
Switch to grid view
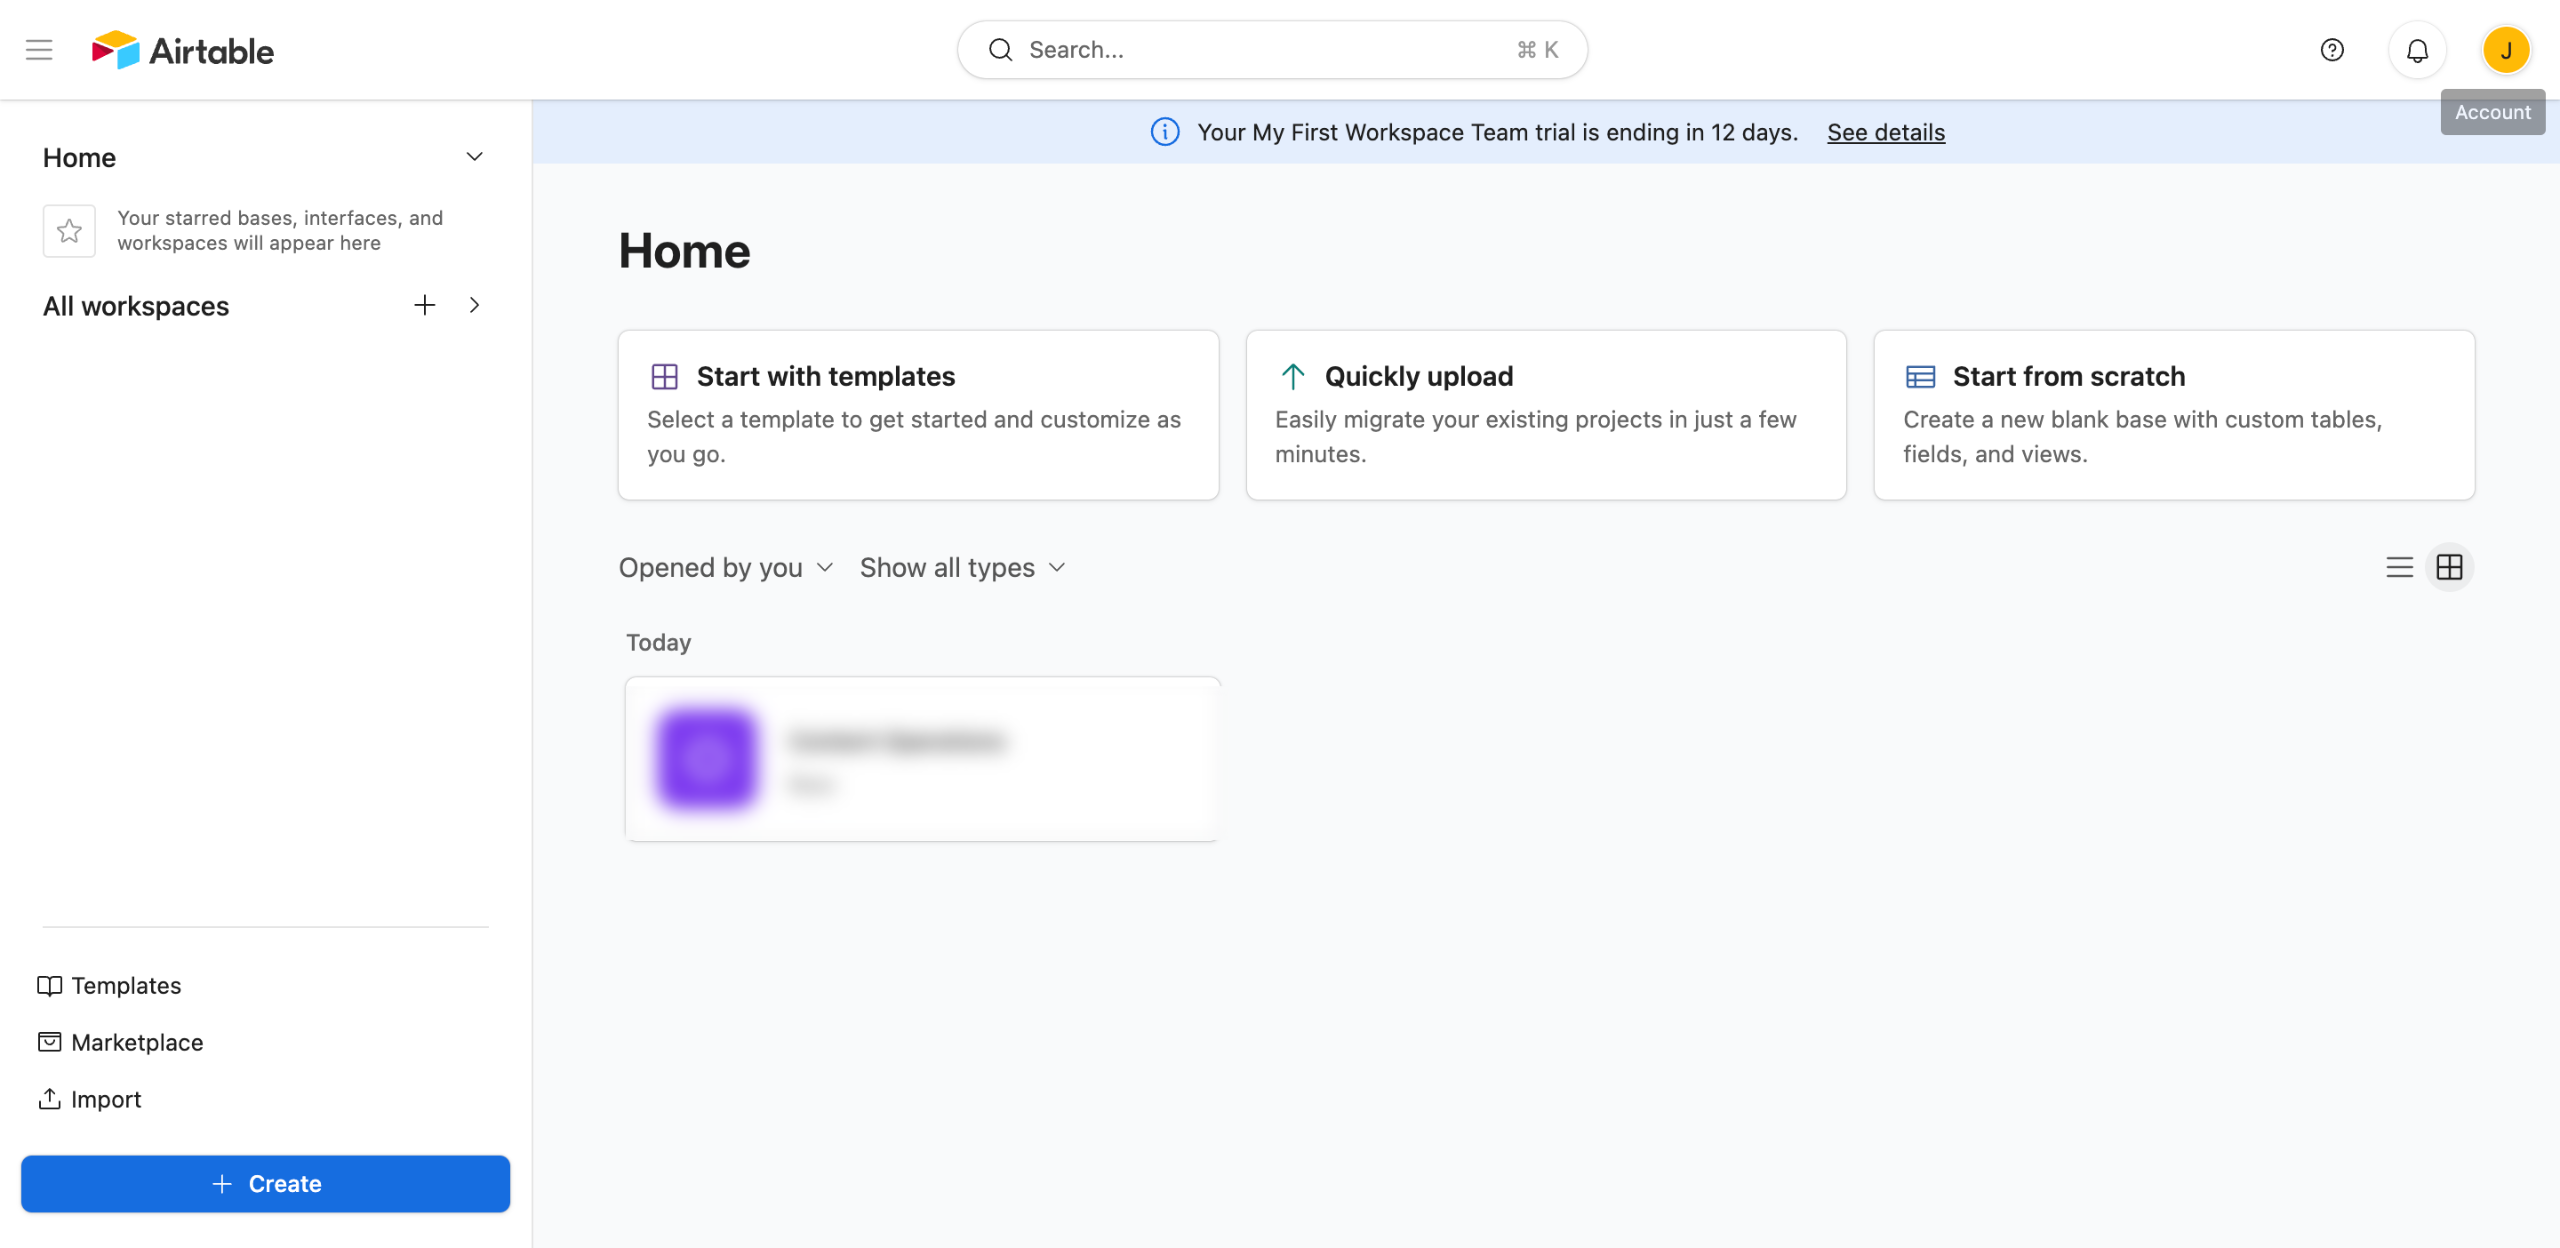(2449, 568)
